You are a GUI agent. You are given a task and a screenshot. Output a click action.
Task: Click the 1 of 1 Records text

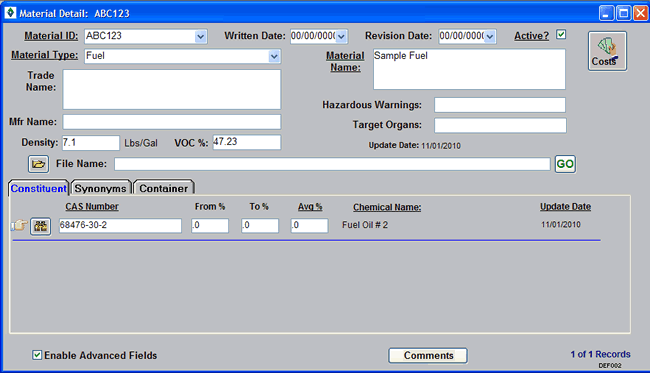(x=600, y=354)
